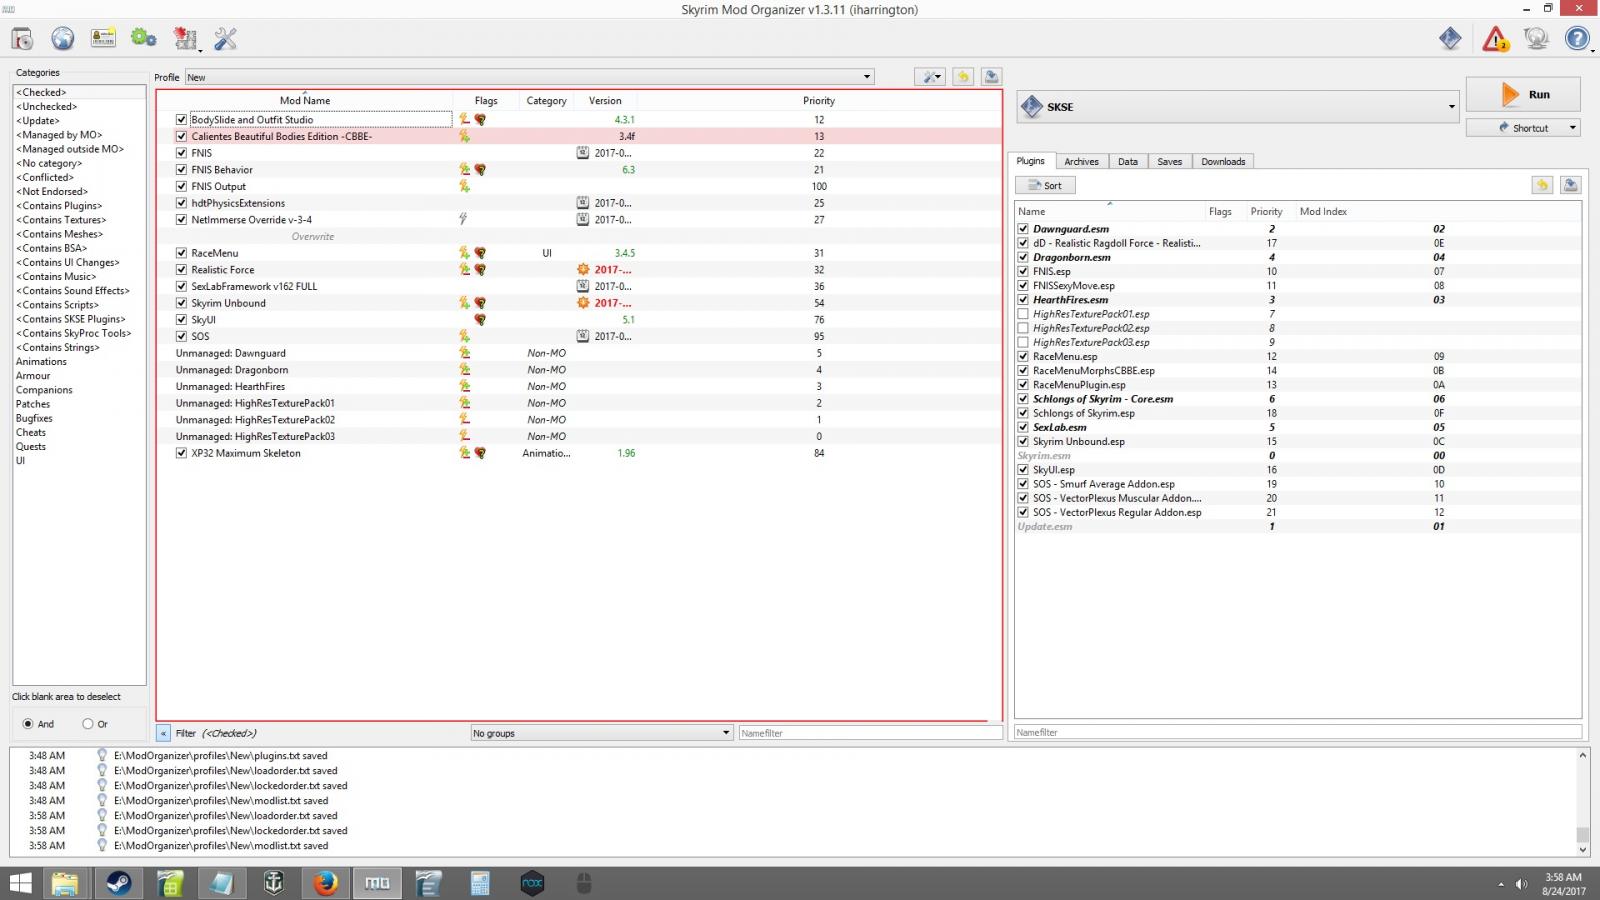Click create backup icon above mod list
Screen dimensions: 1600x900
pos(991,77)
